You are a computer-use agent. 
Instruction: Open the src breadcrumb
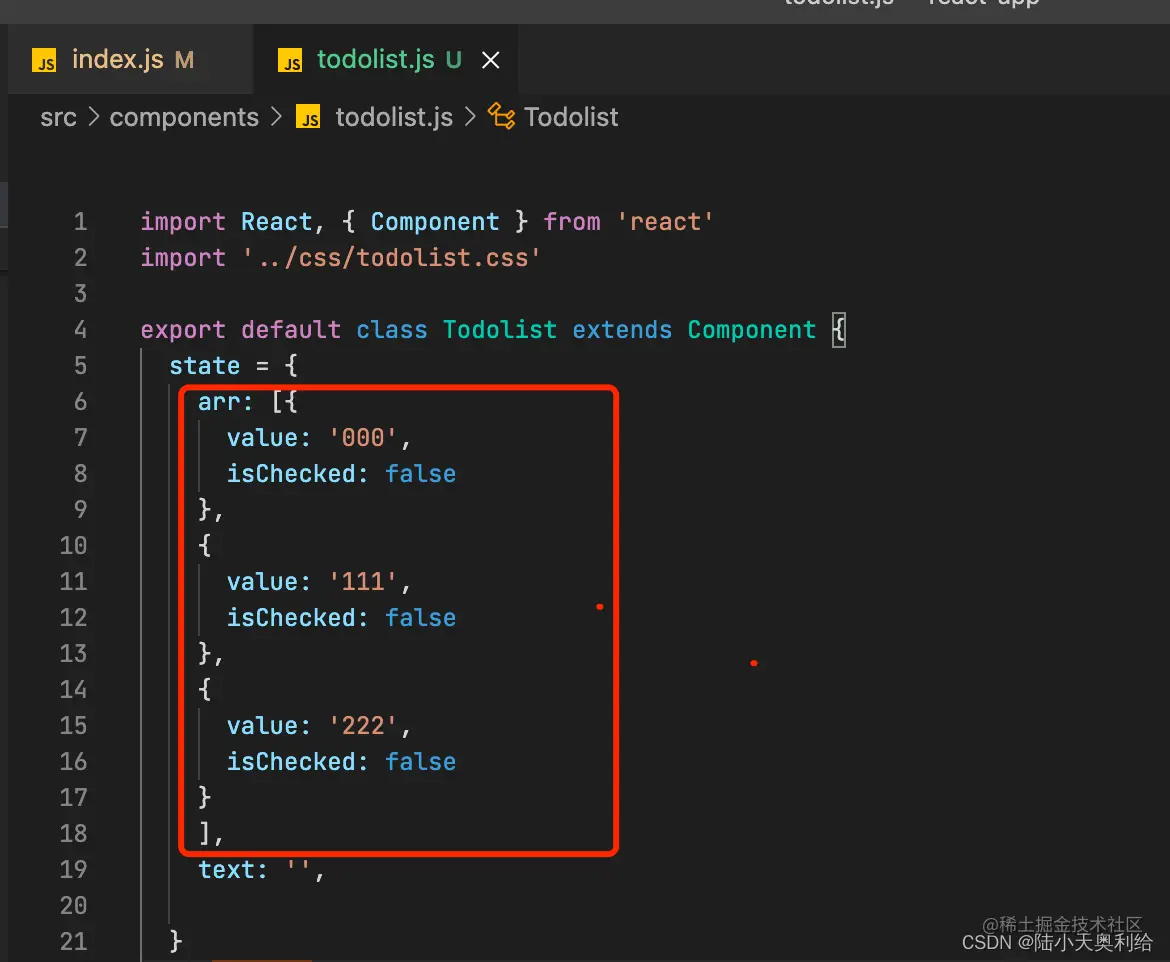[x=58, y=117]
